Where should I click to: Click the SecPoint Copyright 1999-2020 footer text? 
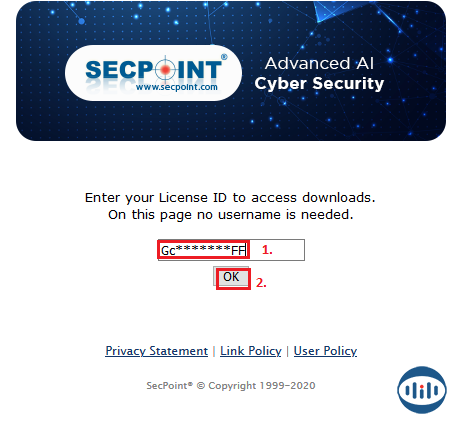point(231,386)
